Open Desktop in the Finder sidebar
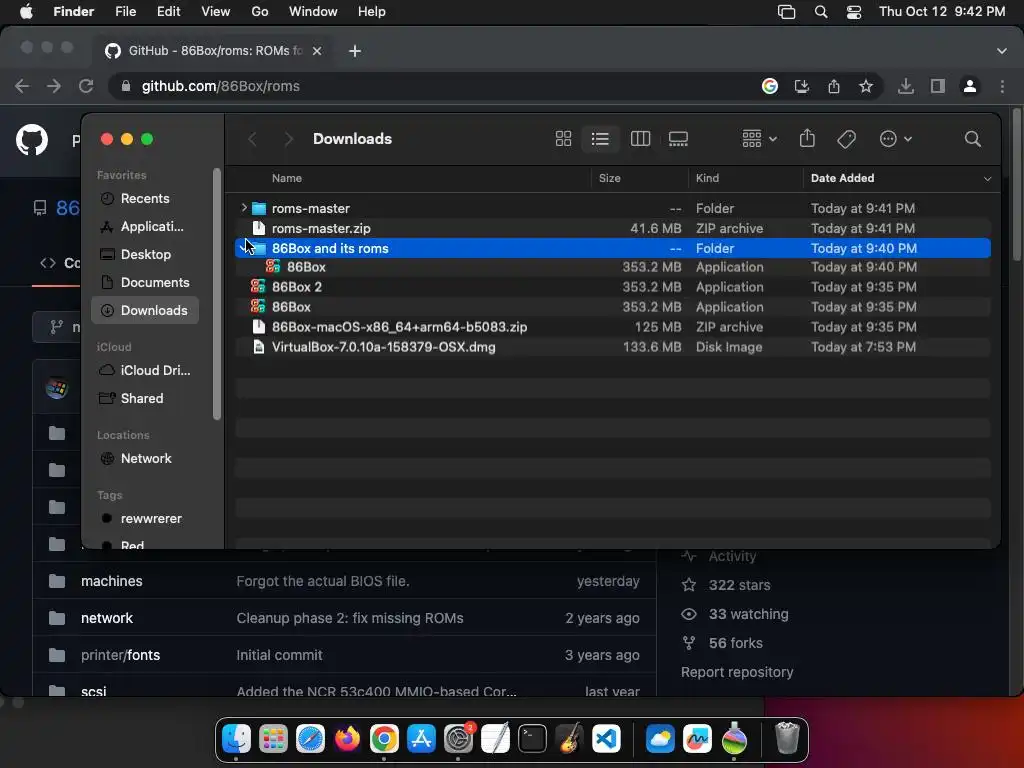Screen dimensions: 1024x768 144,254
